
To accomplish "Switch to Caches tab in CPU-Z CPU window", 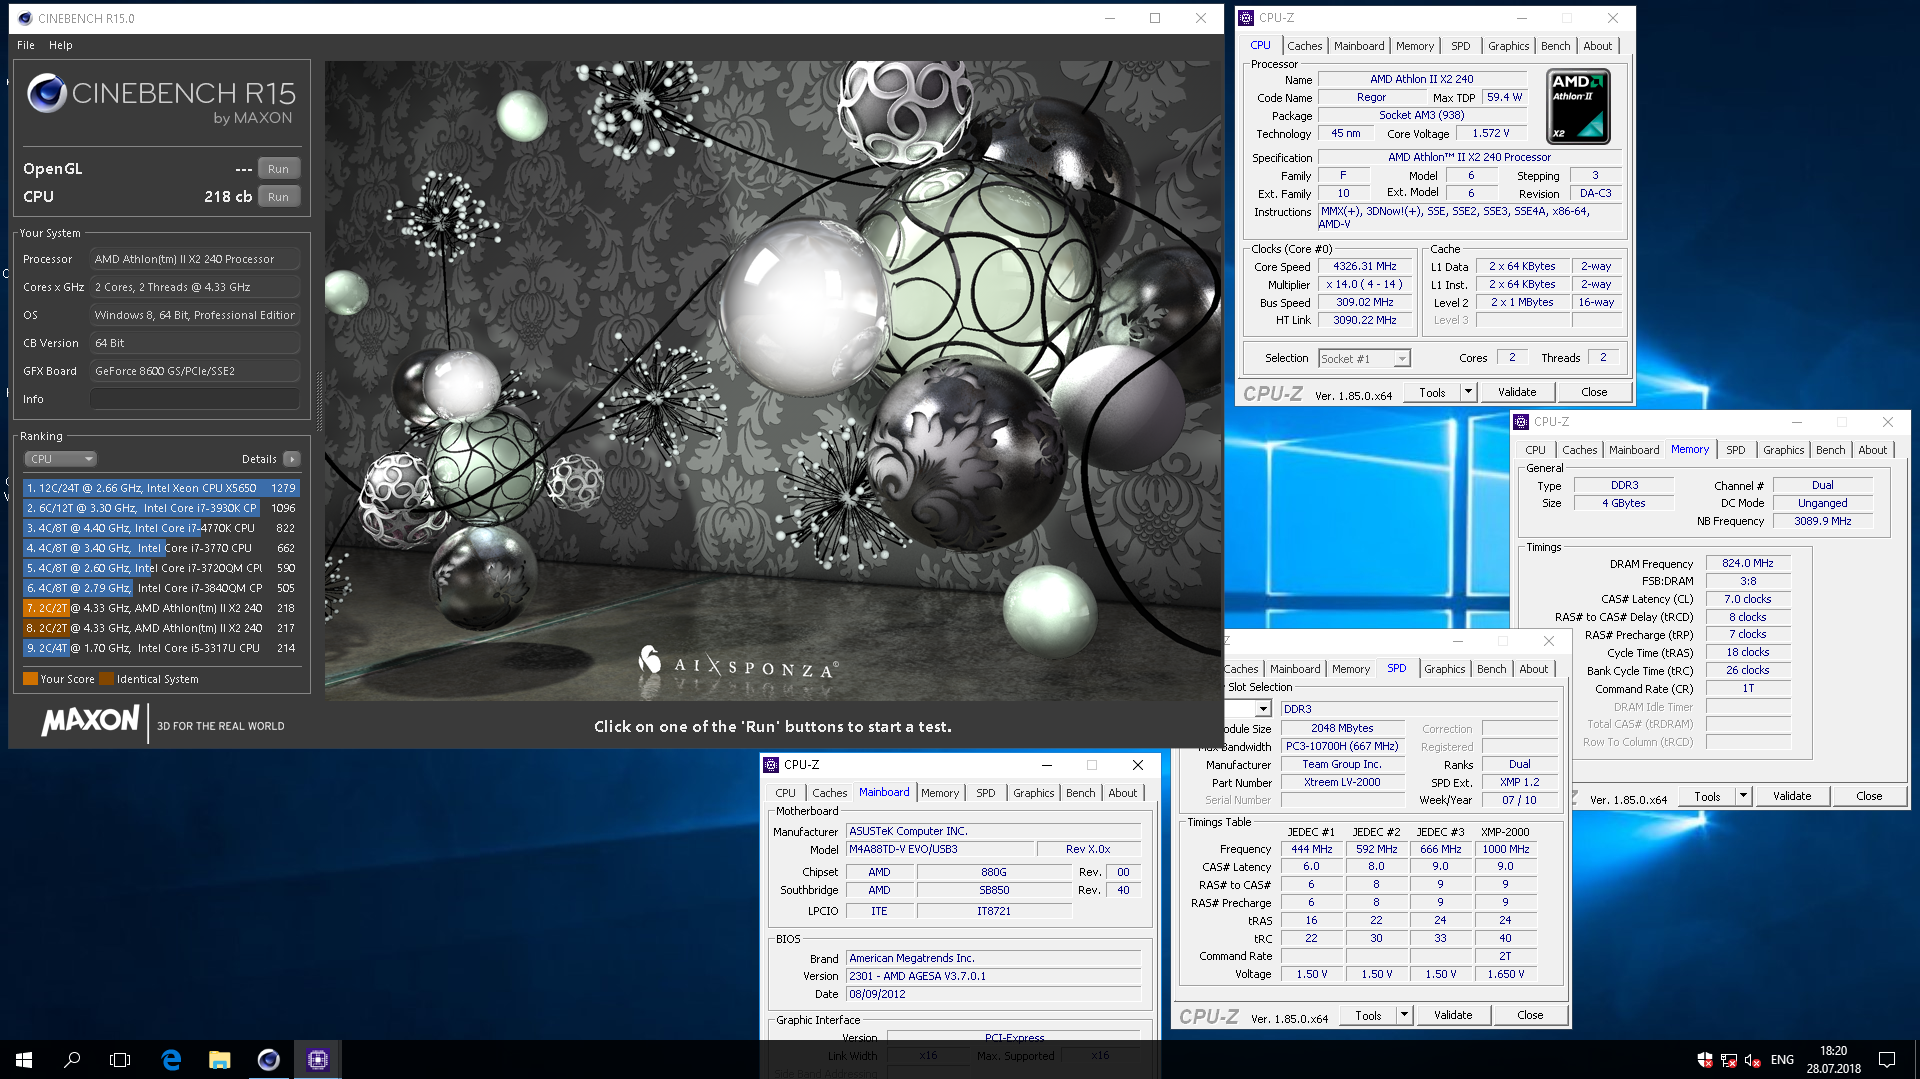I will (1304, 46).
